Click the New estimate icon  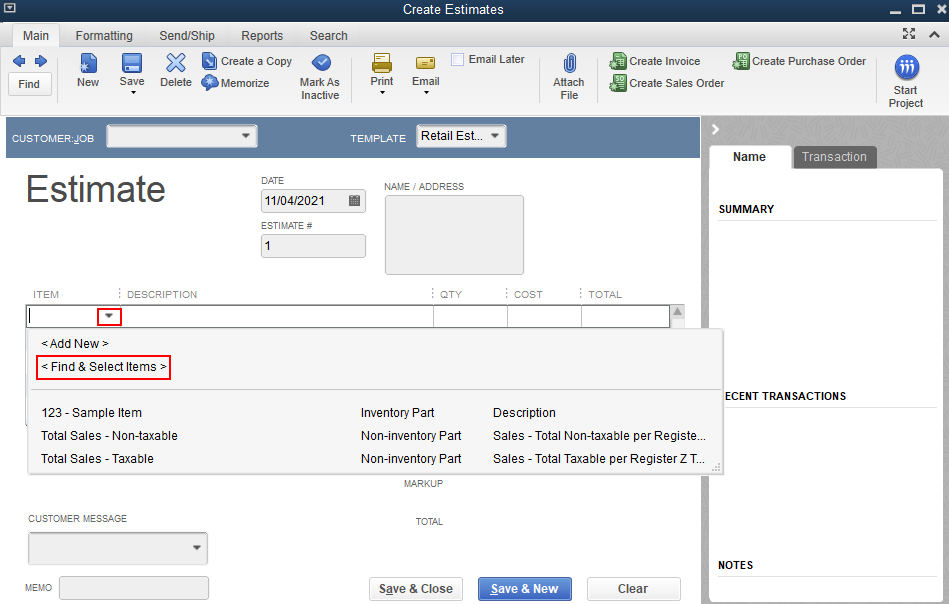point(88,63)
